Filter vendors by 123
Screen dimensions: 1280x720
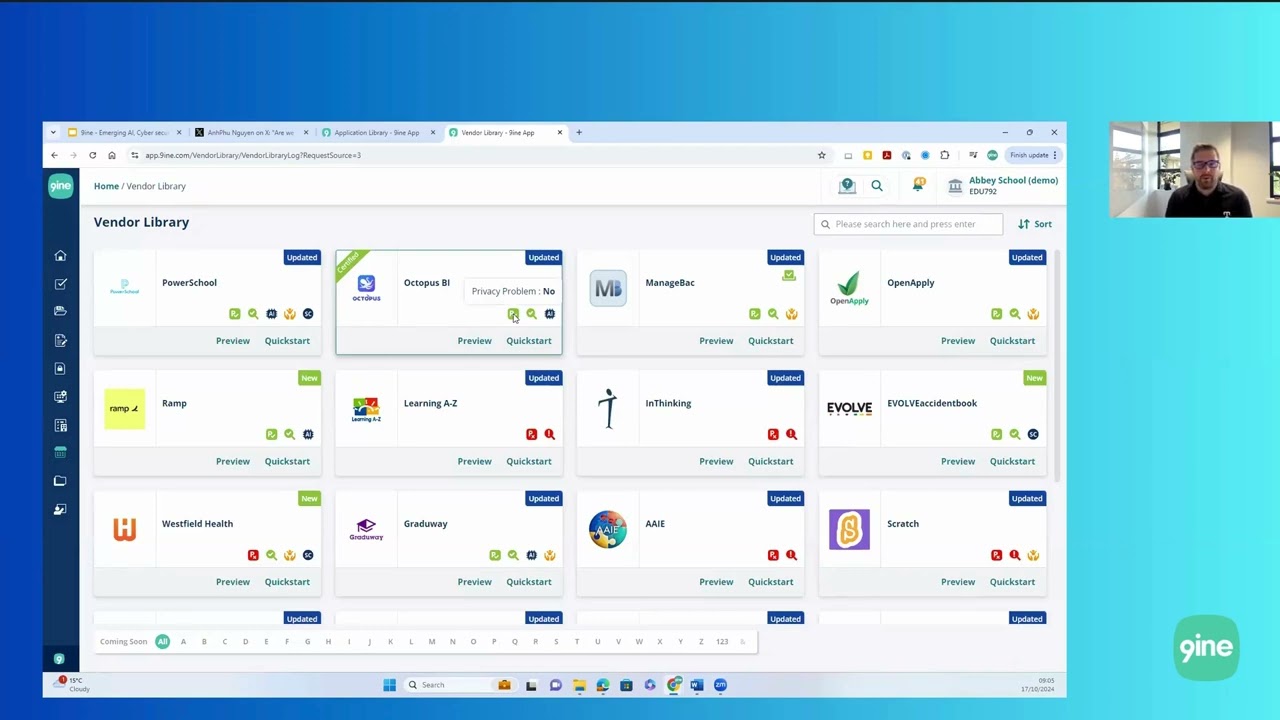[x=722, y=642]
